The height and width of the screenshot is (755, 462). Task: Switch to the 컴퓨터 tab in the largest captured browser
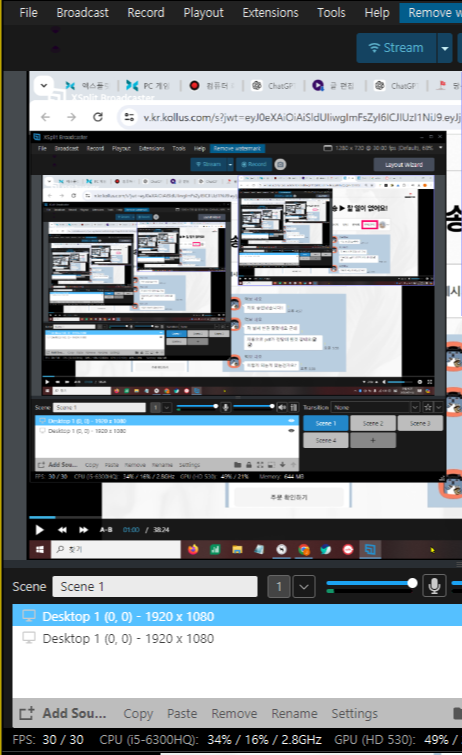coord(212,86)
